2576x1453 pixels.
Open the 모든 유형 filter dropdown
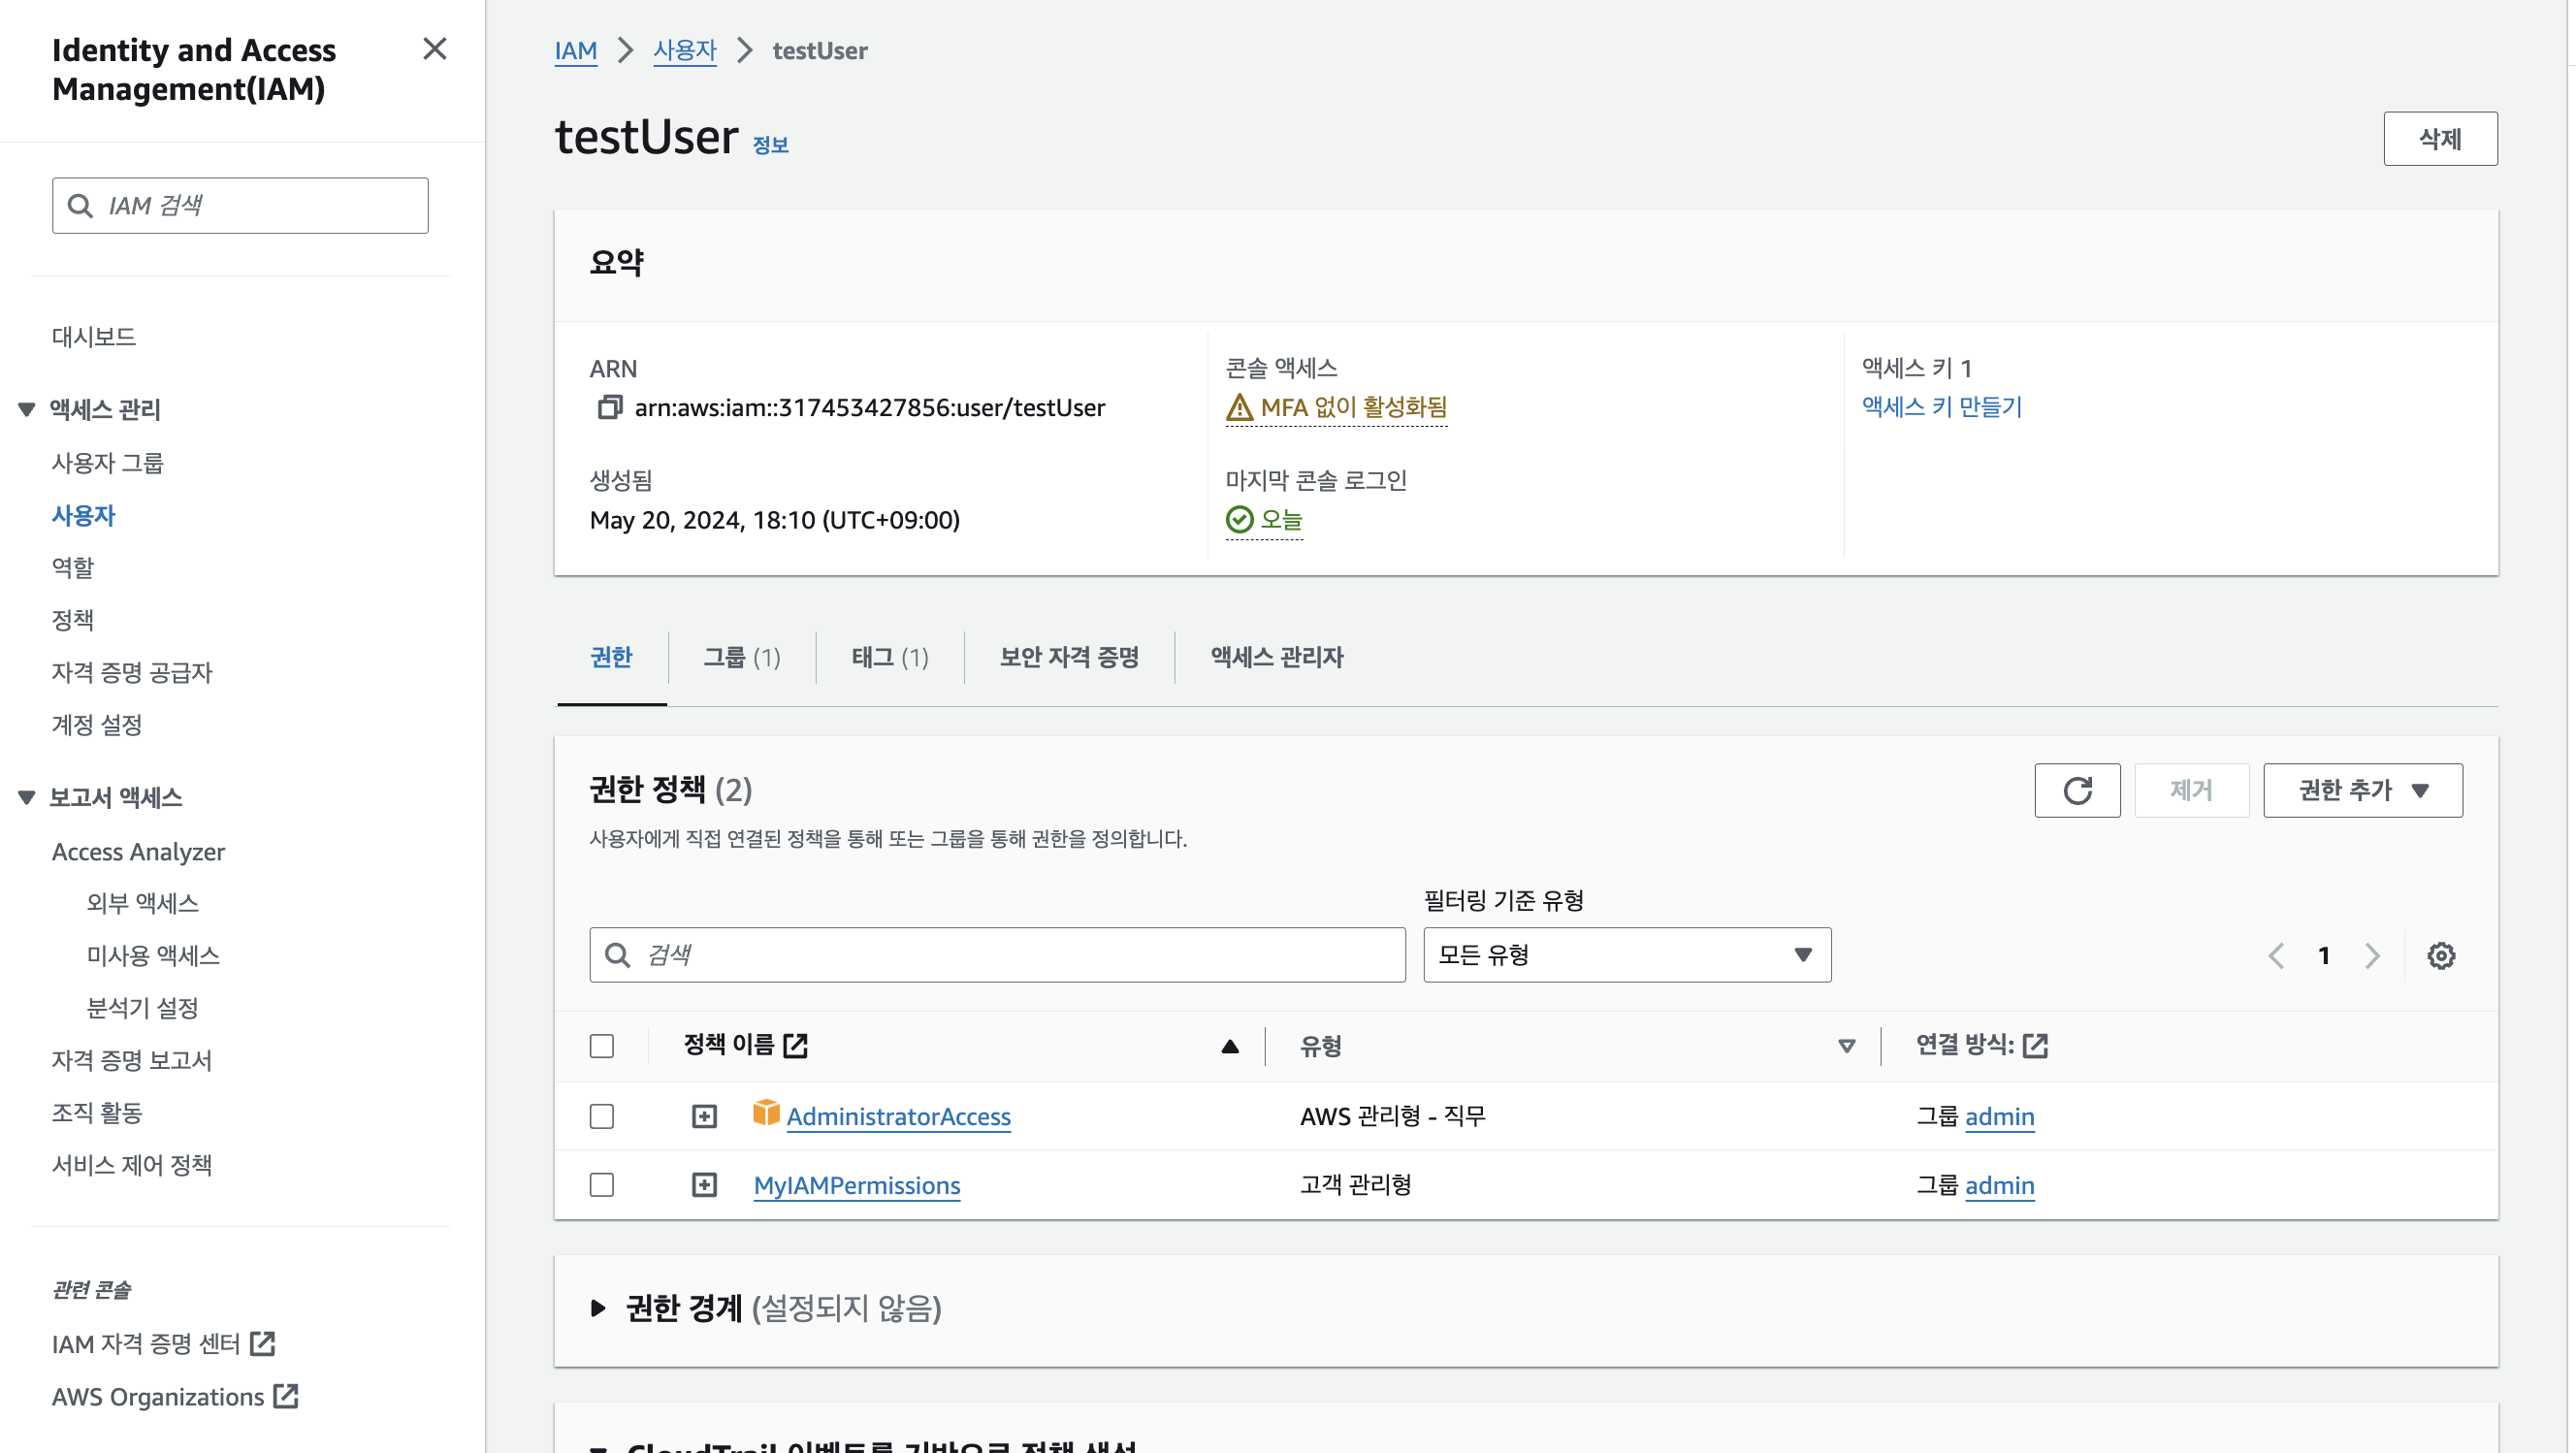tap(1626, 955)
